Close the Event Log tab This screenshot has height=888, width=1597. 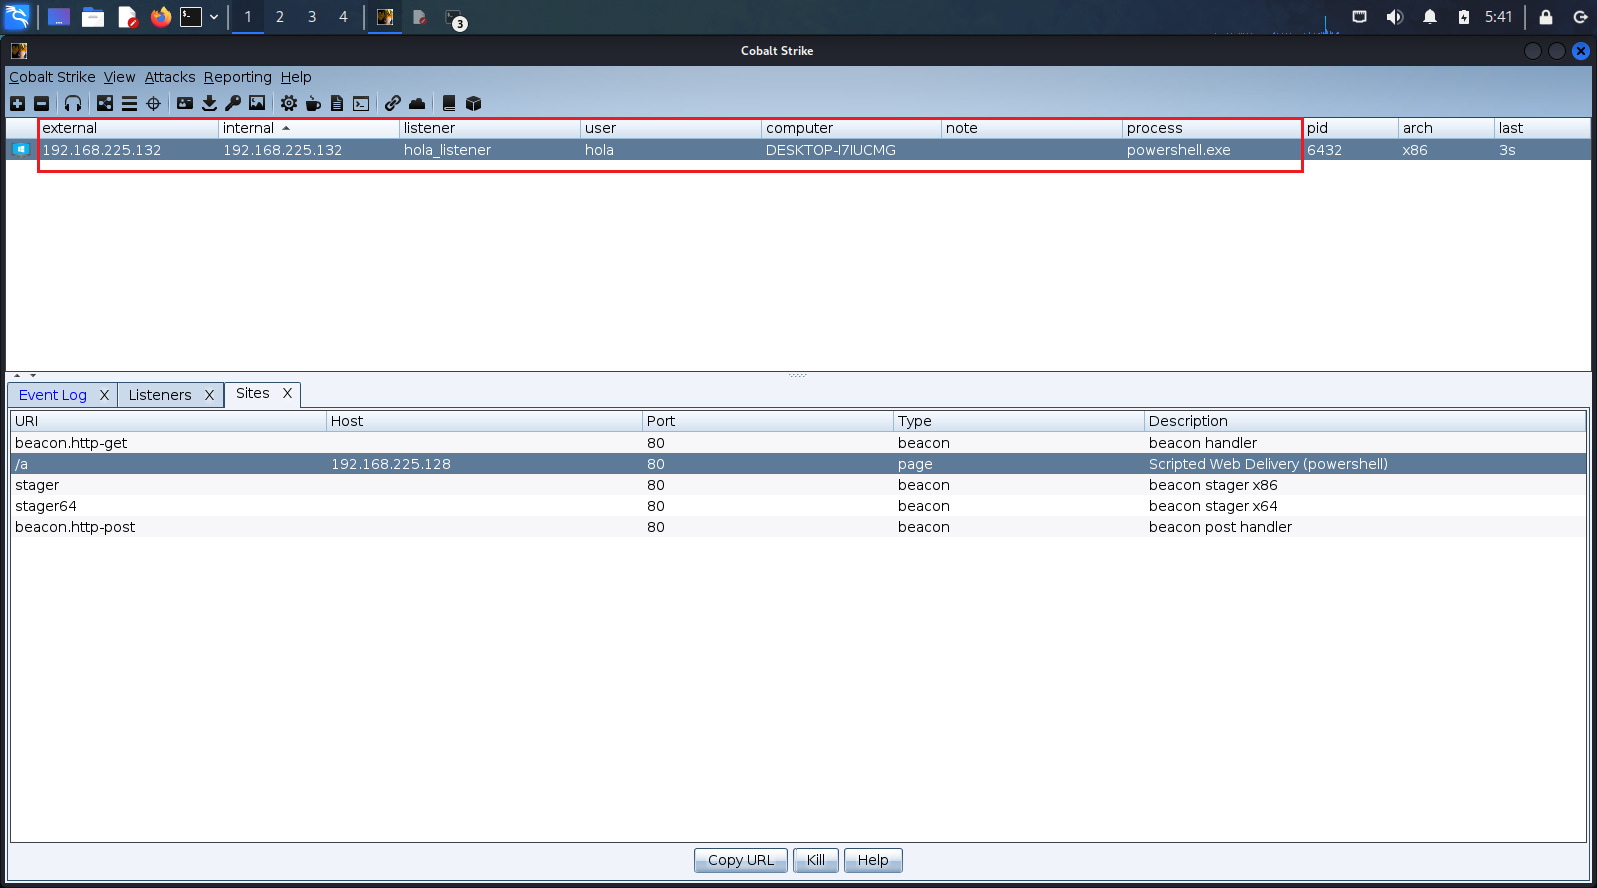(x=104, y=395)
